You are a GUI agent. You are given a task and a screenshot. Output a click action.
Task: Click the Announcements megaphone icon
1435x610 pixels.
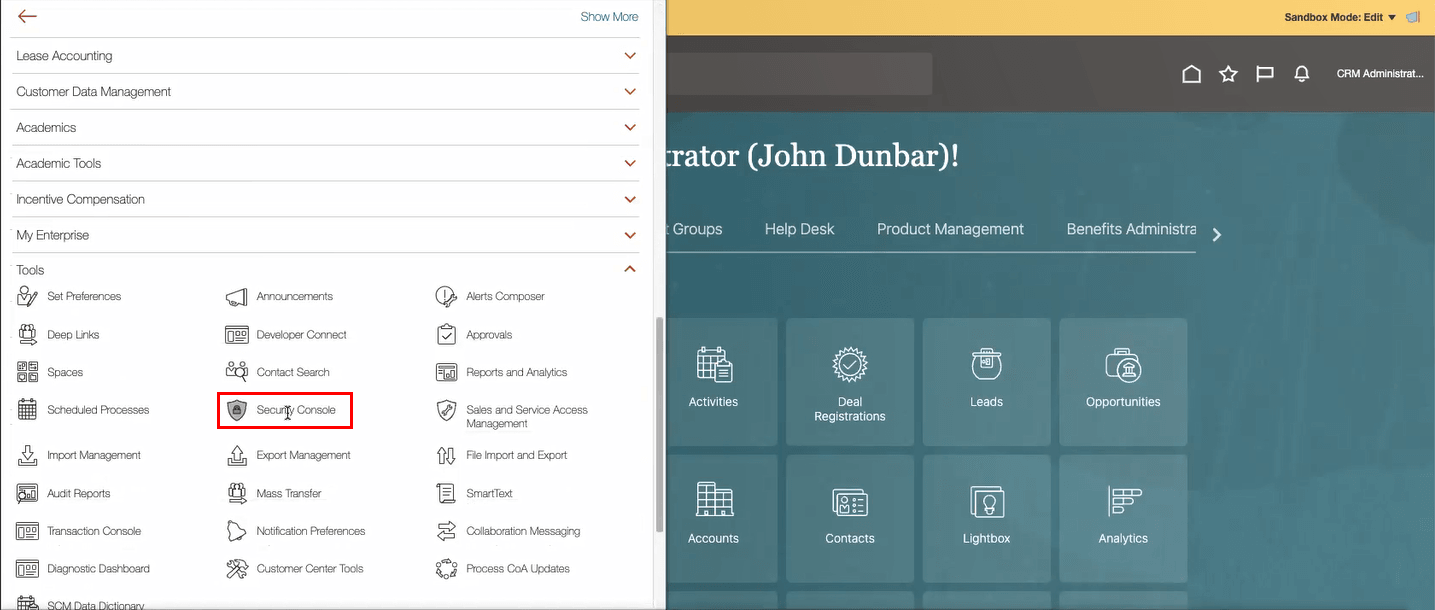pos(237,297)
